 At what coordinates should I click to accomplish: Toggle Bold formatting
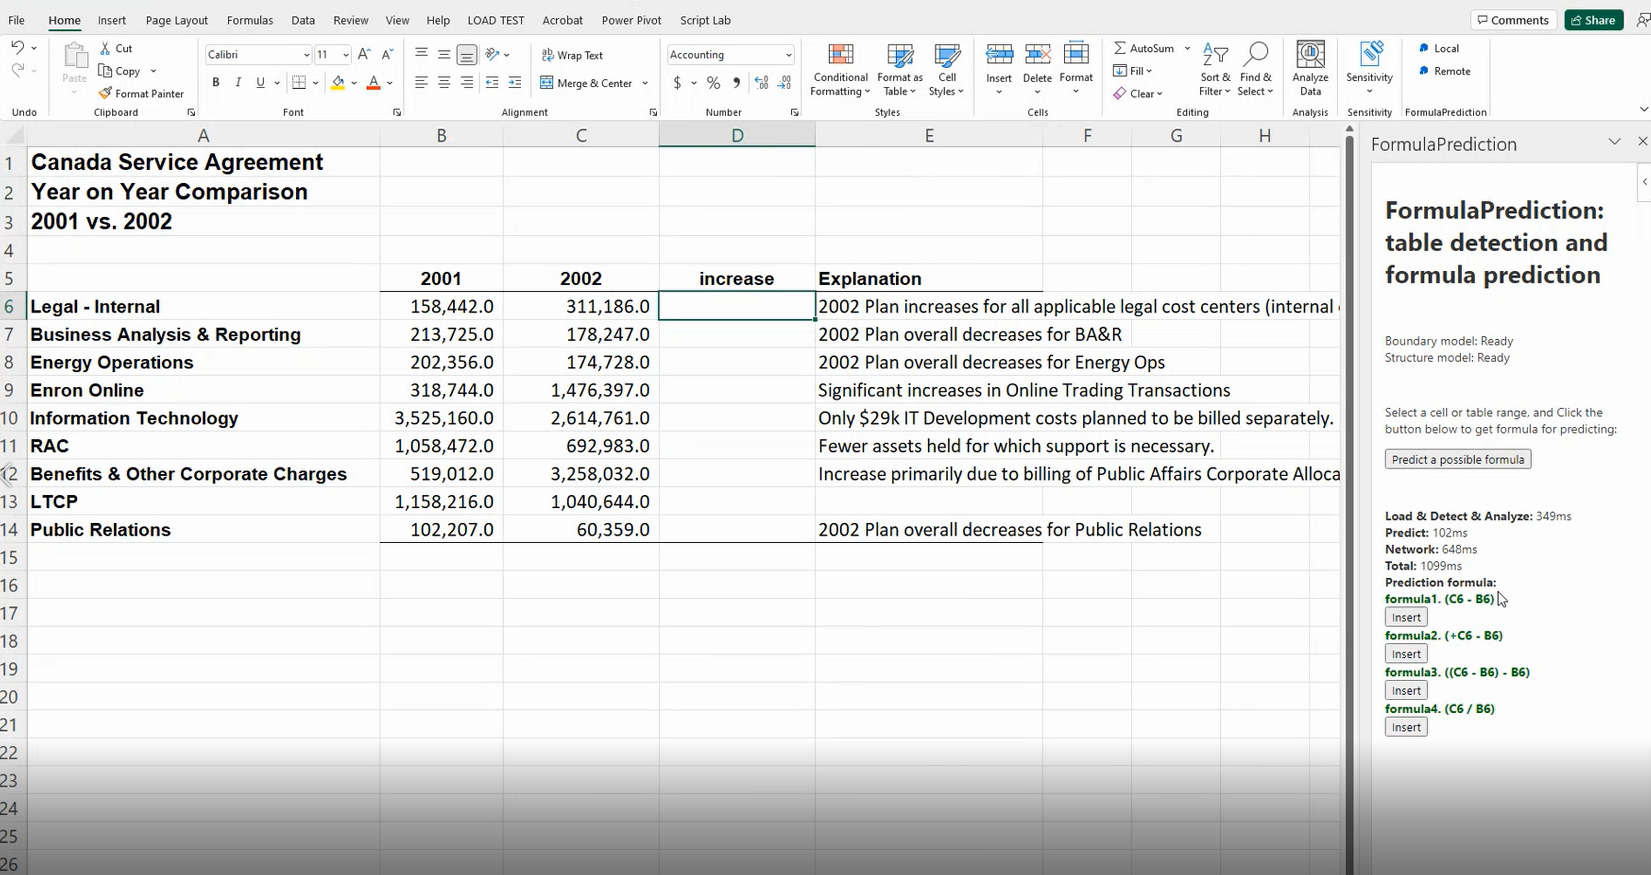tap(216, 82)
